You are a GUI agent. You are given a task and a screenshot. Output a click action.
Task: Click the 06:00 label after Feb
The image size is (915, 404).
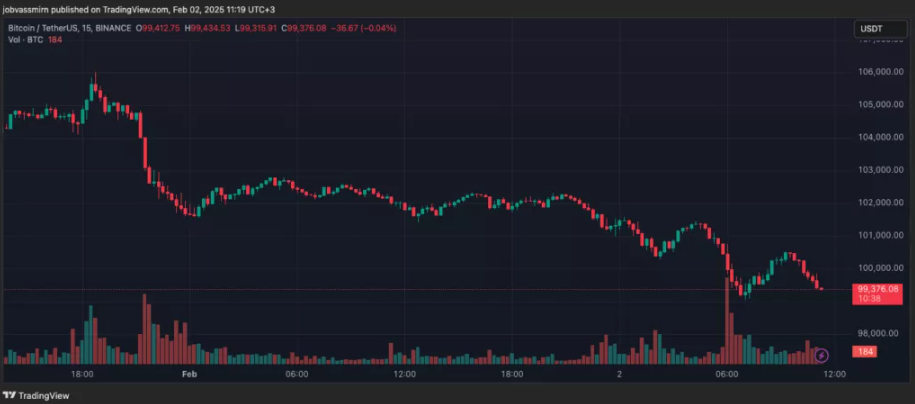point(297,374)
